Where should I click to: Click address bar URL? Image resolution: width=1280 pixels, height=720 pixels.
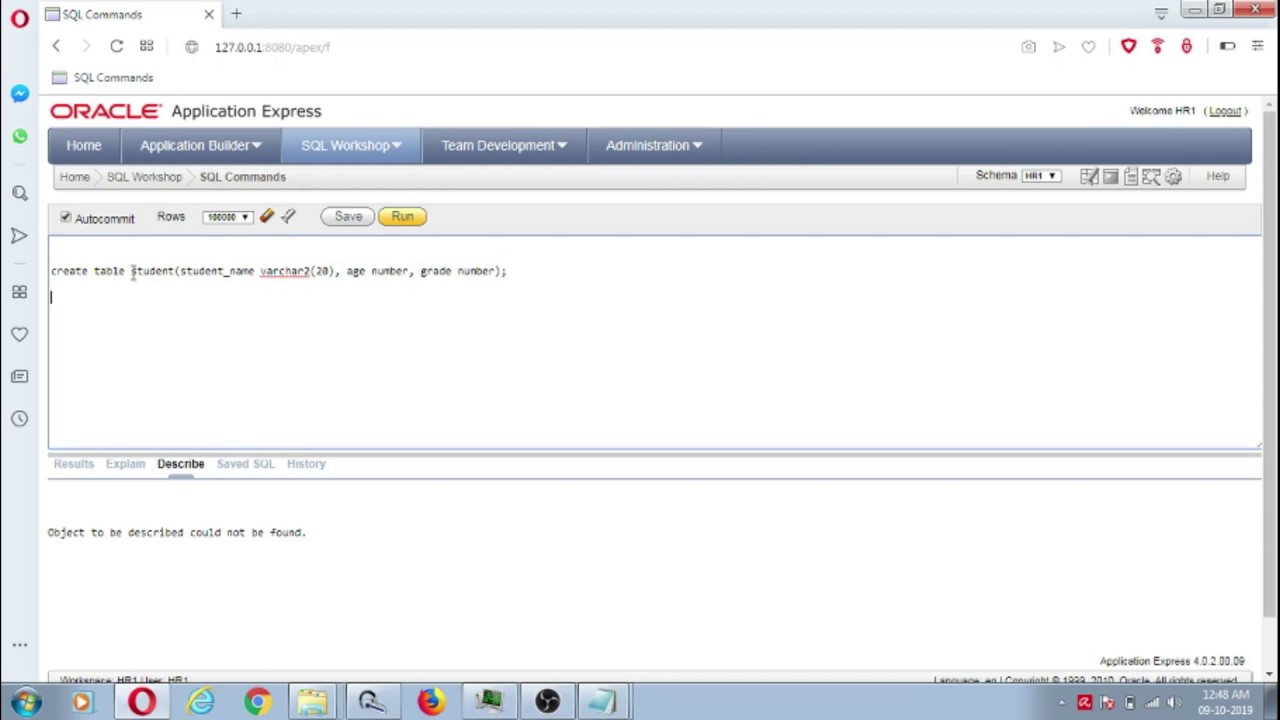272,47
